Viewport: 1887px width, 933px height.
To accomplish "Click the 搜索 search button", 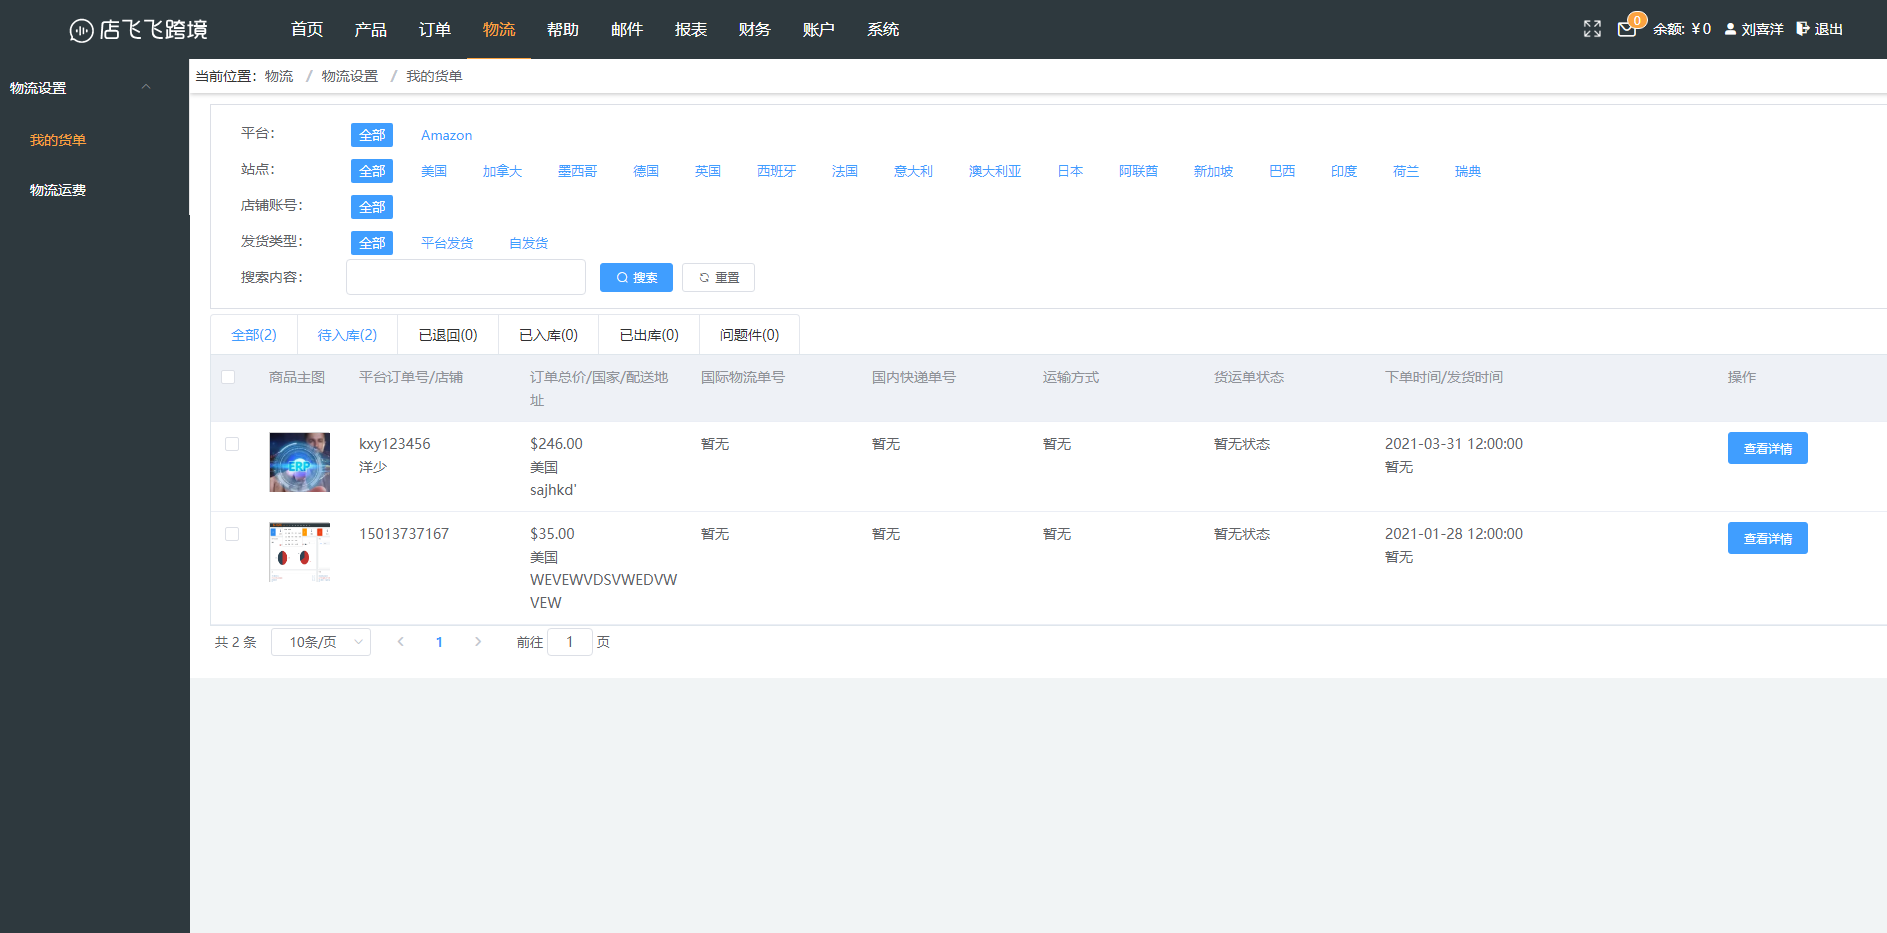I will (x=636, y=278).
